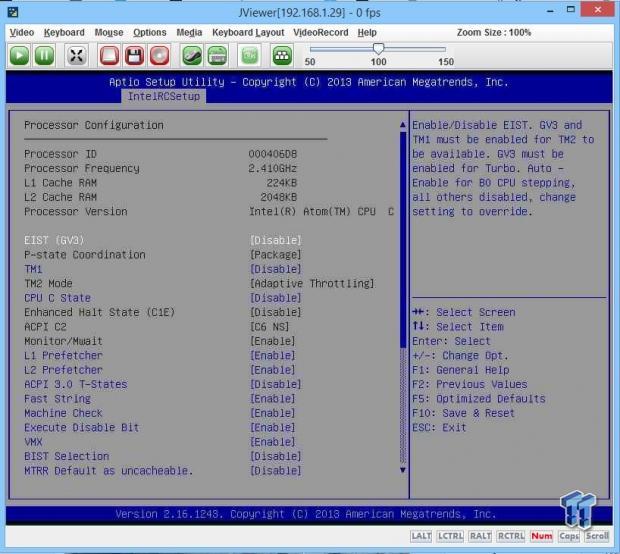Open the Keyboard Layout menu

pos(248,32)
